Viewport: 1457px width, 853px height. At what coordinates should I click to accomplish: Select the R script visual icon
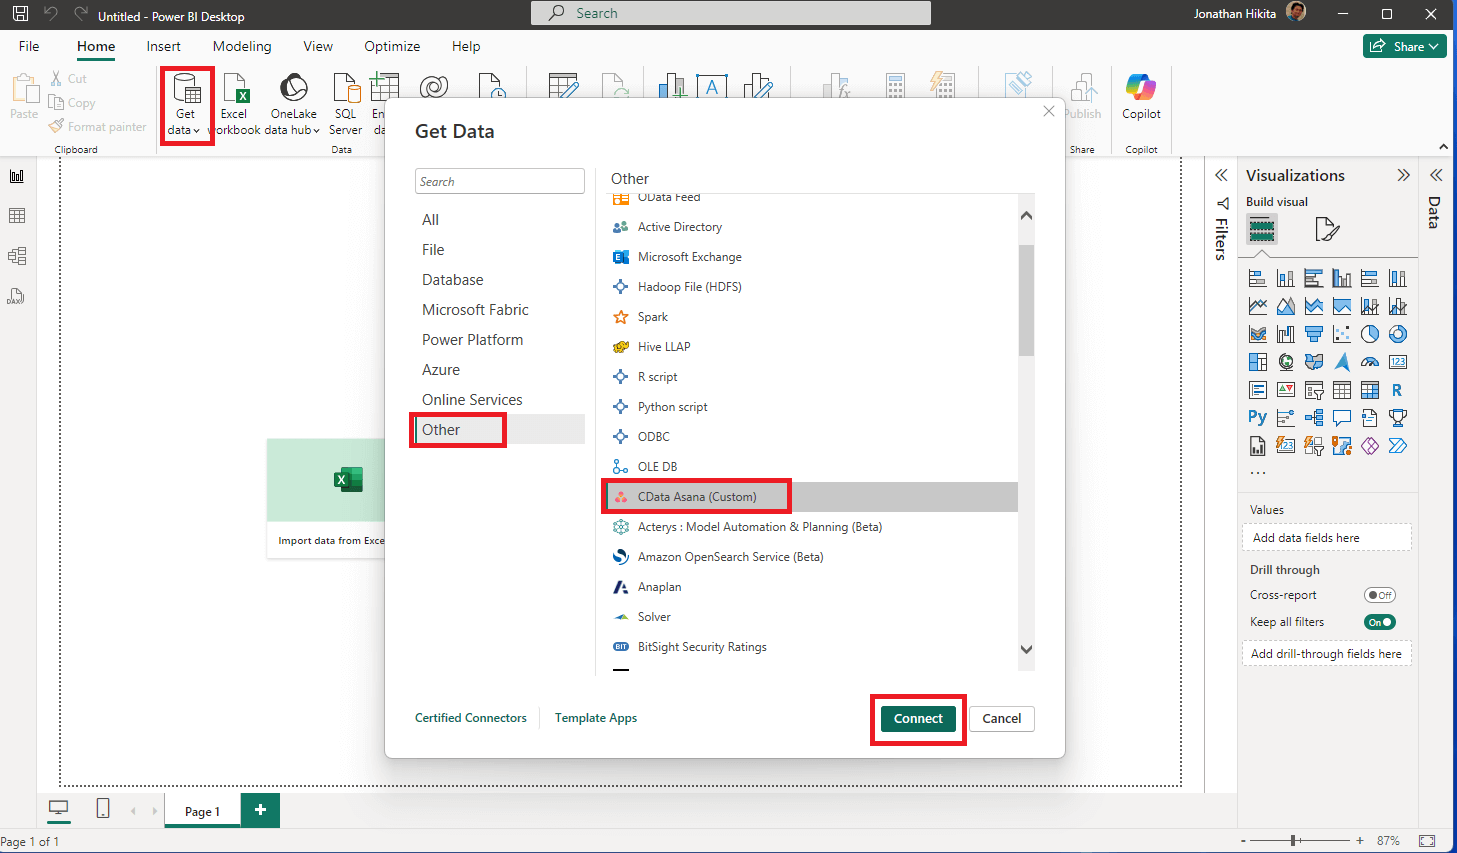click(1397, 390)
